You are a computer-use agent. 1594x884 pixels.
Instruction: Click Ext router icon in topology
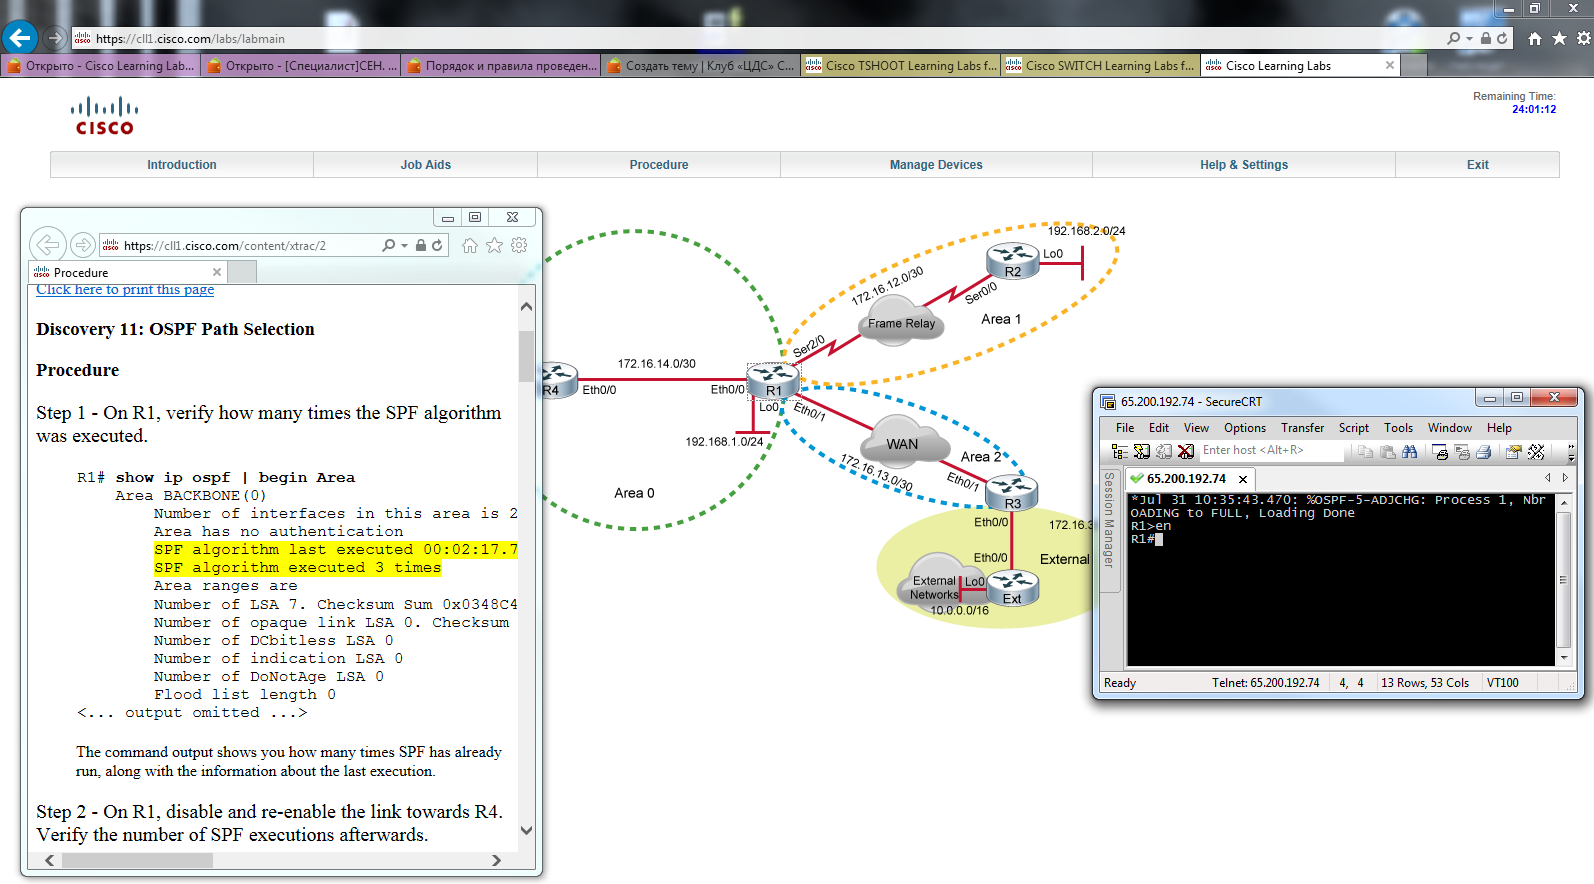pos(1012,586)
